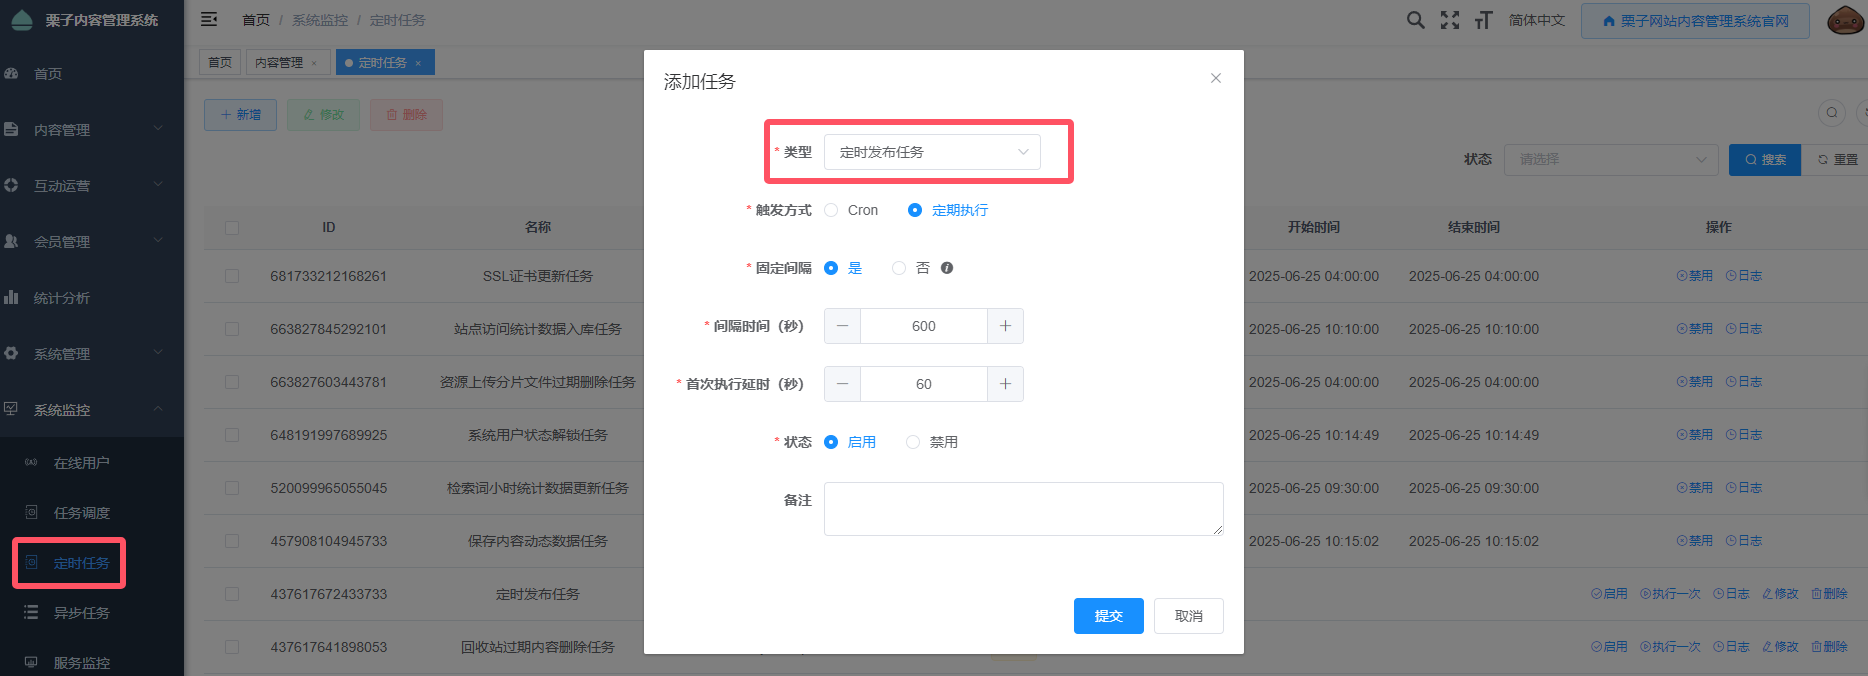This screenshot has height=676, width=1868.
Task: Select the Cron trigger radio button
Action: tap(831, 210)
